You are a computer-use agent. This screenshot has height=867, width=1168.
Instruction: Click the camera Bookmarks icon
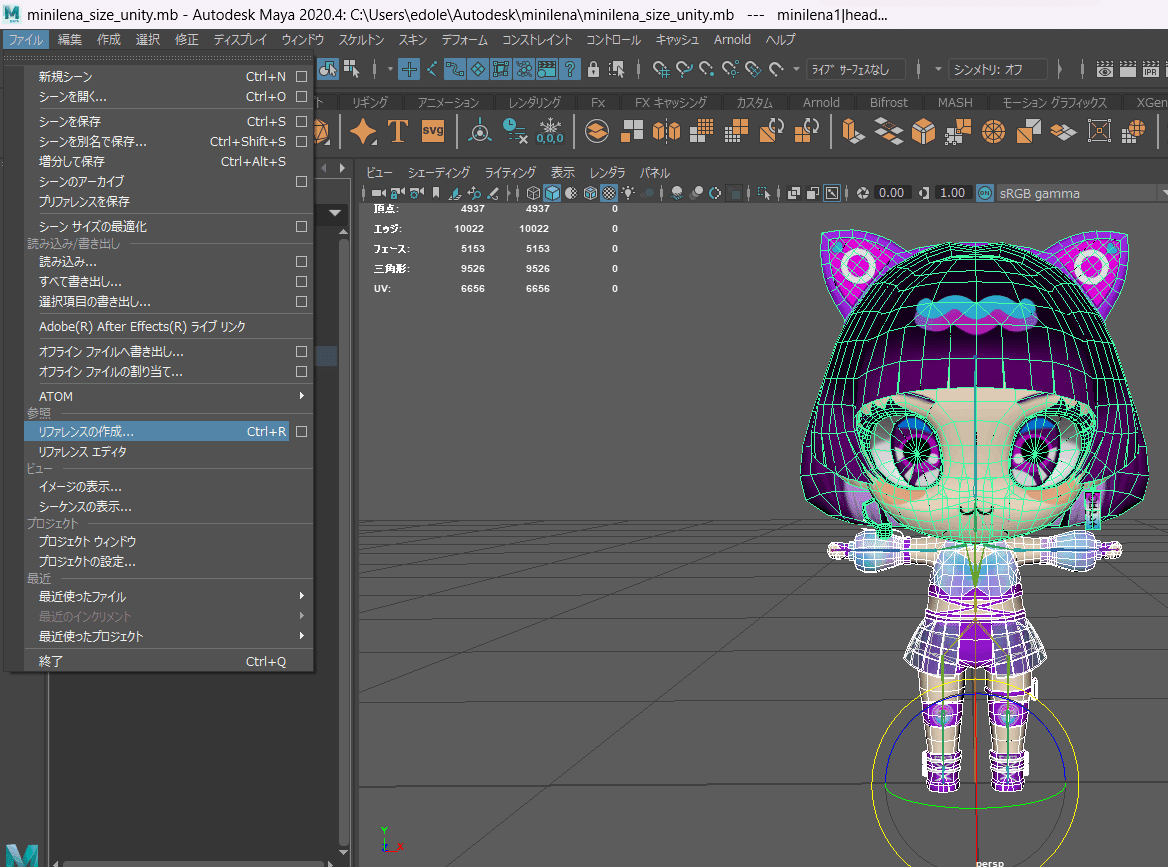(436, 193)
